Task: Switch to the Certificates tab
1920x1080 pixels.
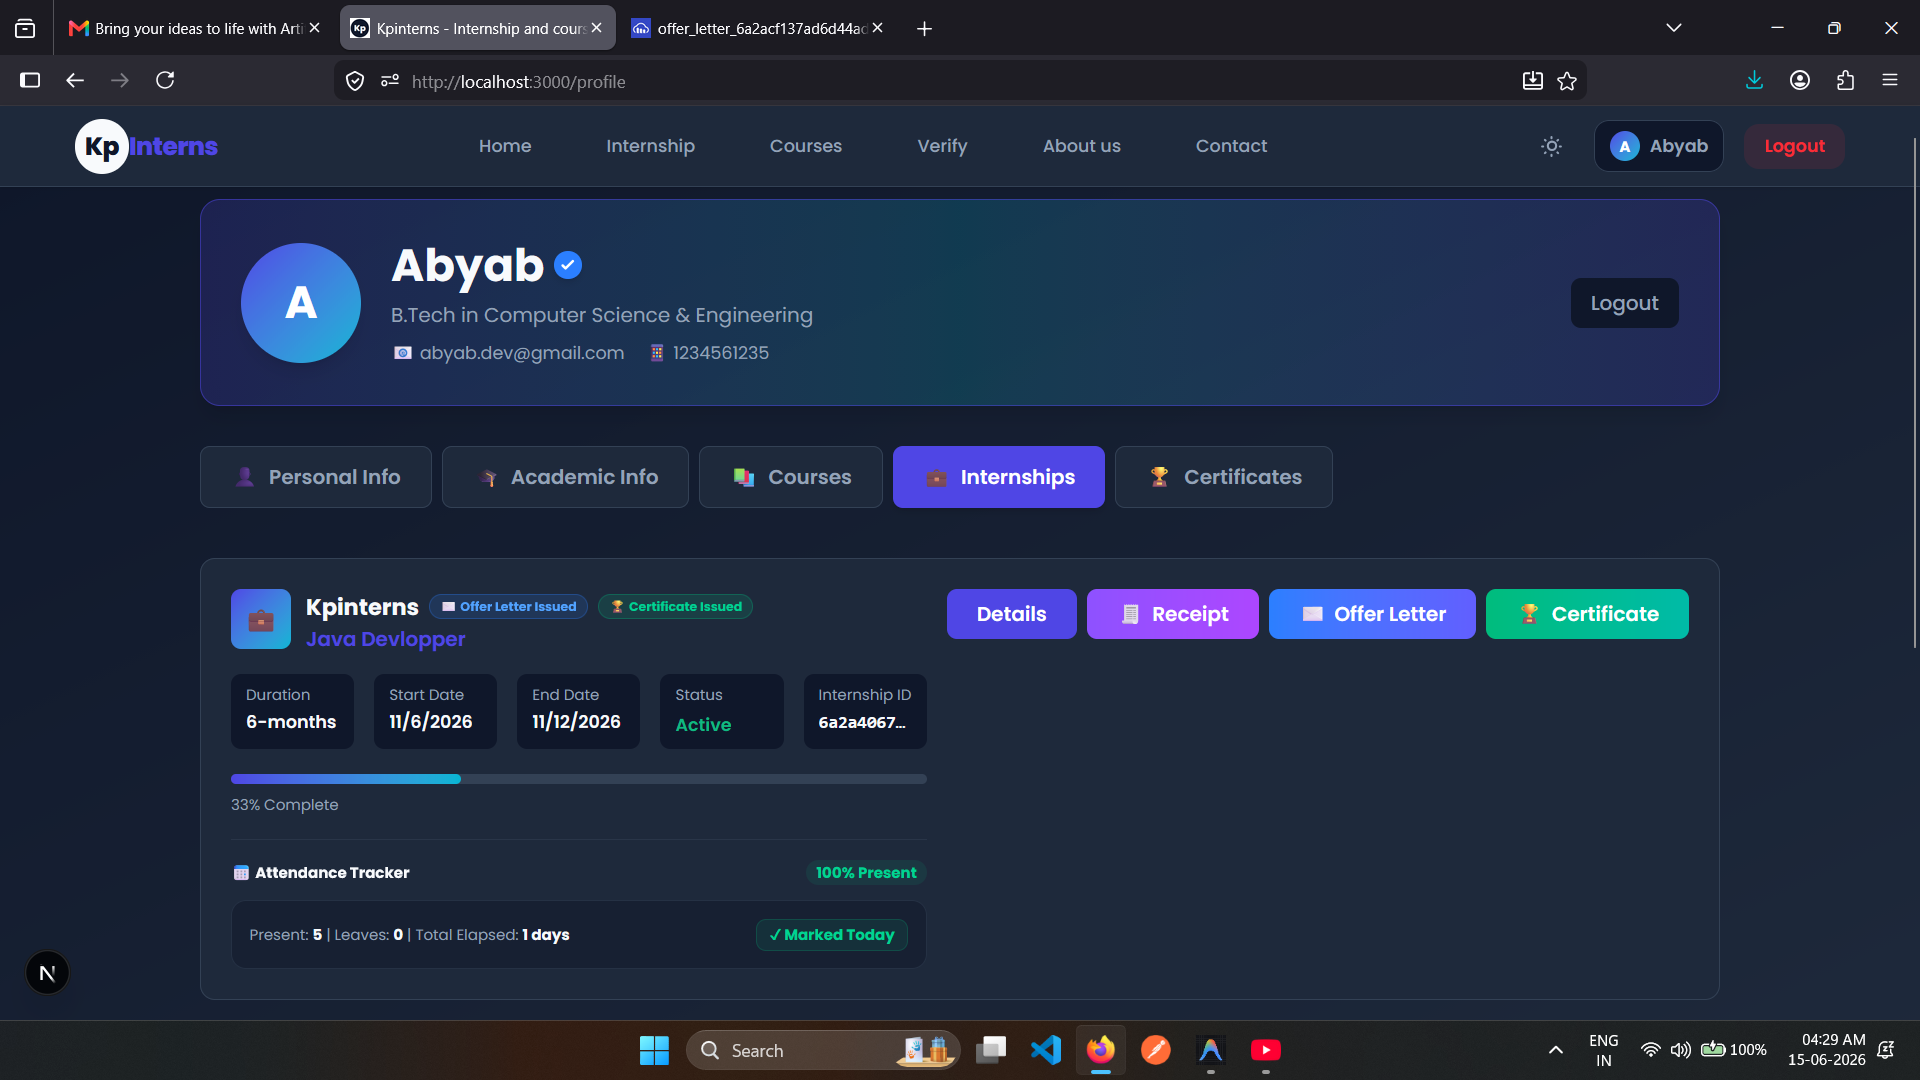Action: tap(1223, 477)
